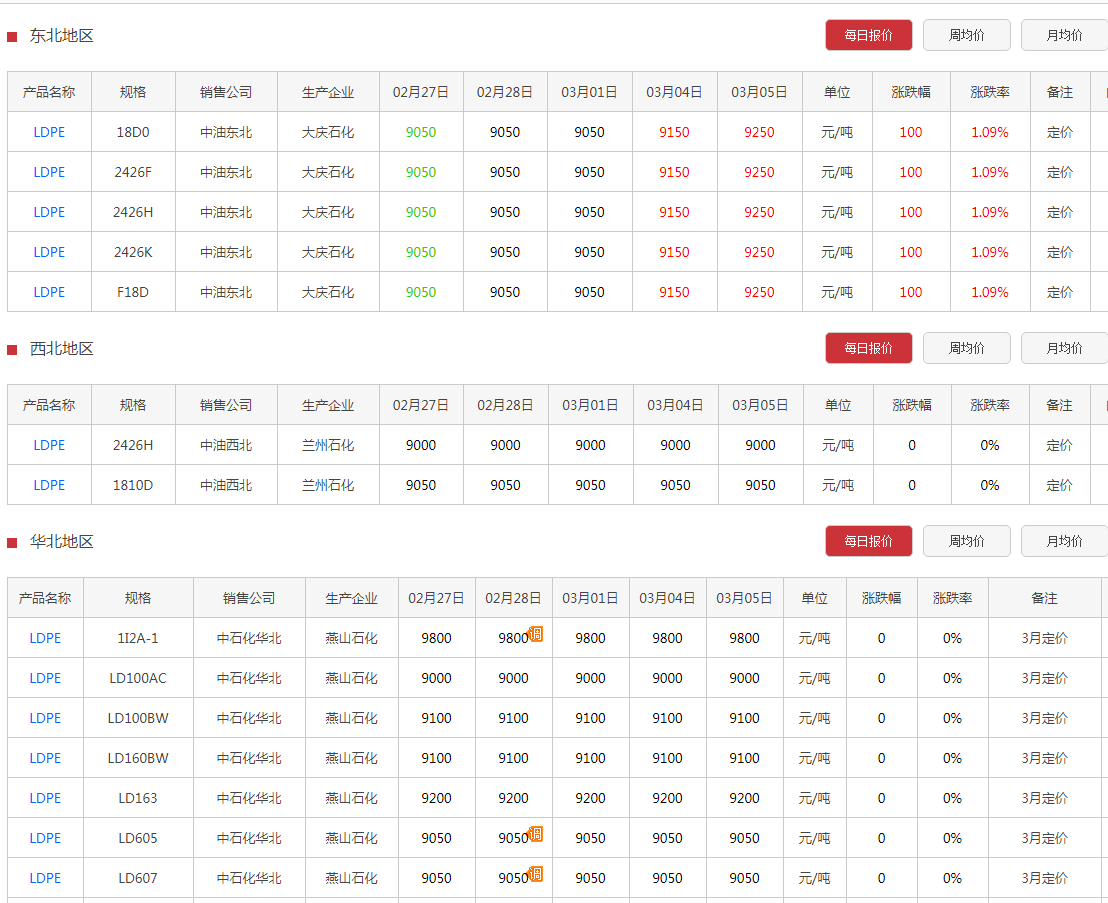Open LDPE link in 兰州石化 2426H row

coord(49,445)
